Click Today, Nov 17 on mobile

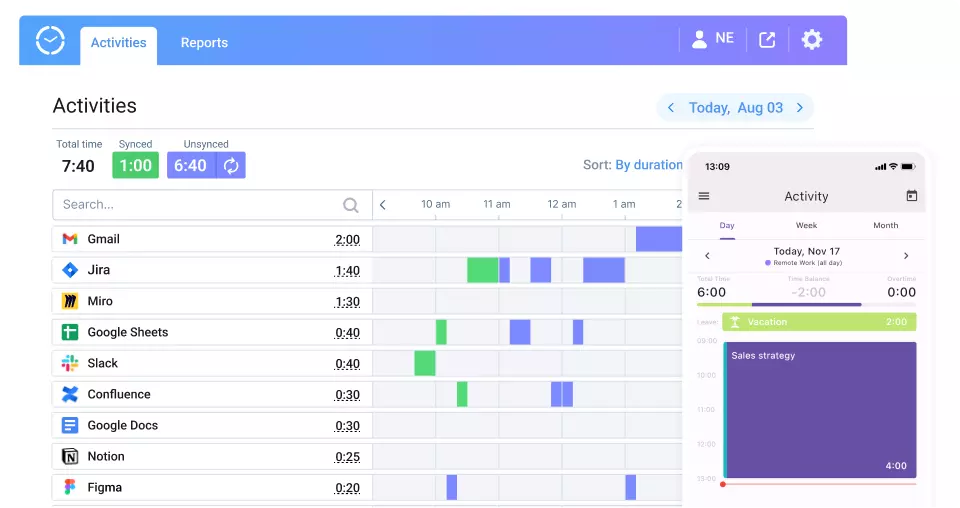[x=806, y=252]
